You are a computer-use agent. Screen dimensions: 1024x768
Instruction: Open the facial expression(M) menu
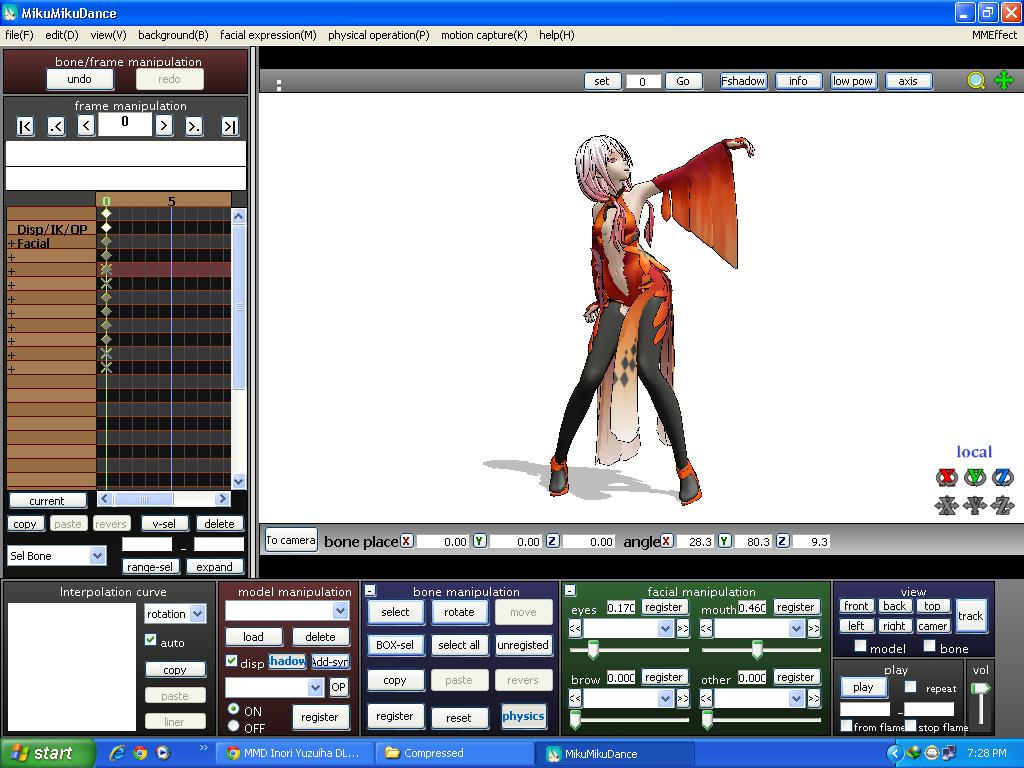[x=268, y=35]
